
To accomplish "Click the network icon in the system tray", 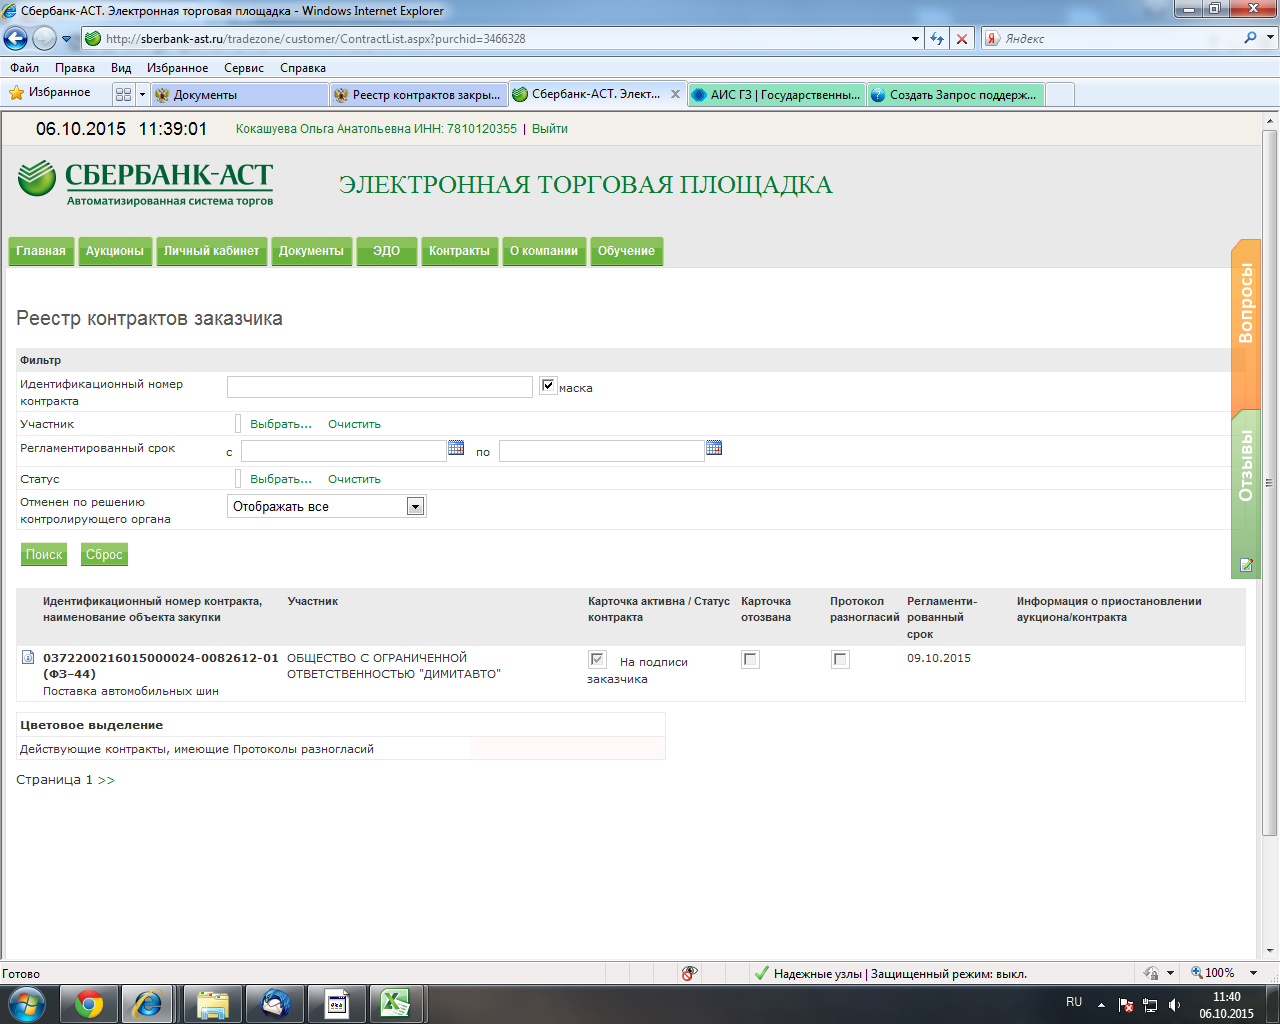I will (x=1150, y=1005).
